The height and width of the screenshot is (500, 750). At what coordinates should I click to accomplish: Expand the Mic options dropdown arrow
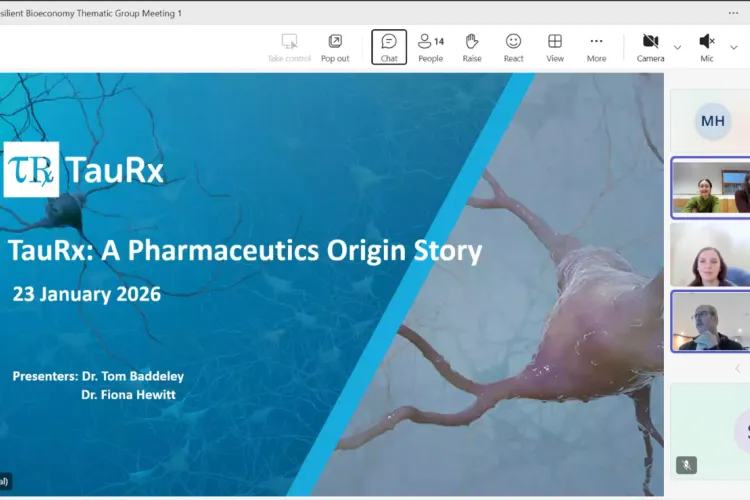click(734, 47)
